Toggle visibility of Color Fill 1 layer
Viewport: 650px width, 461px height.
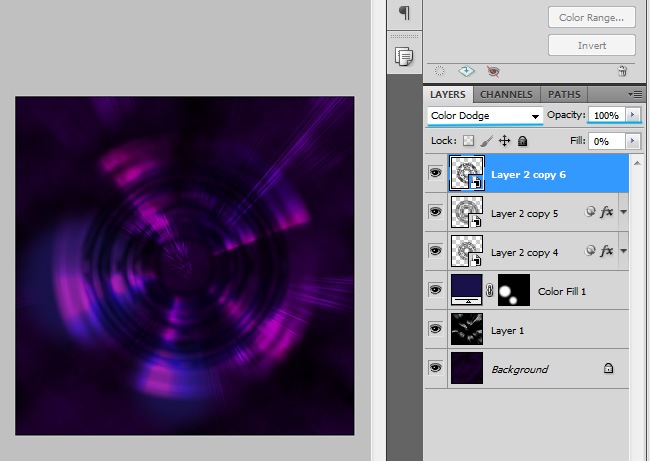[435, 290]
